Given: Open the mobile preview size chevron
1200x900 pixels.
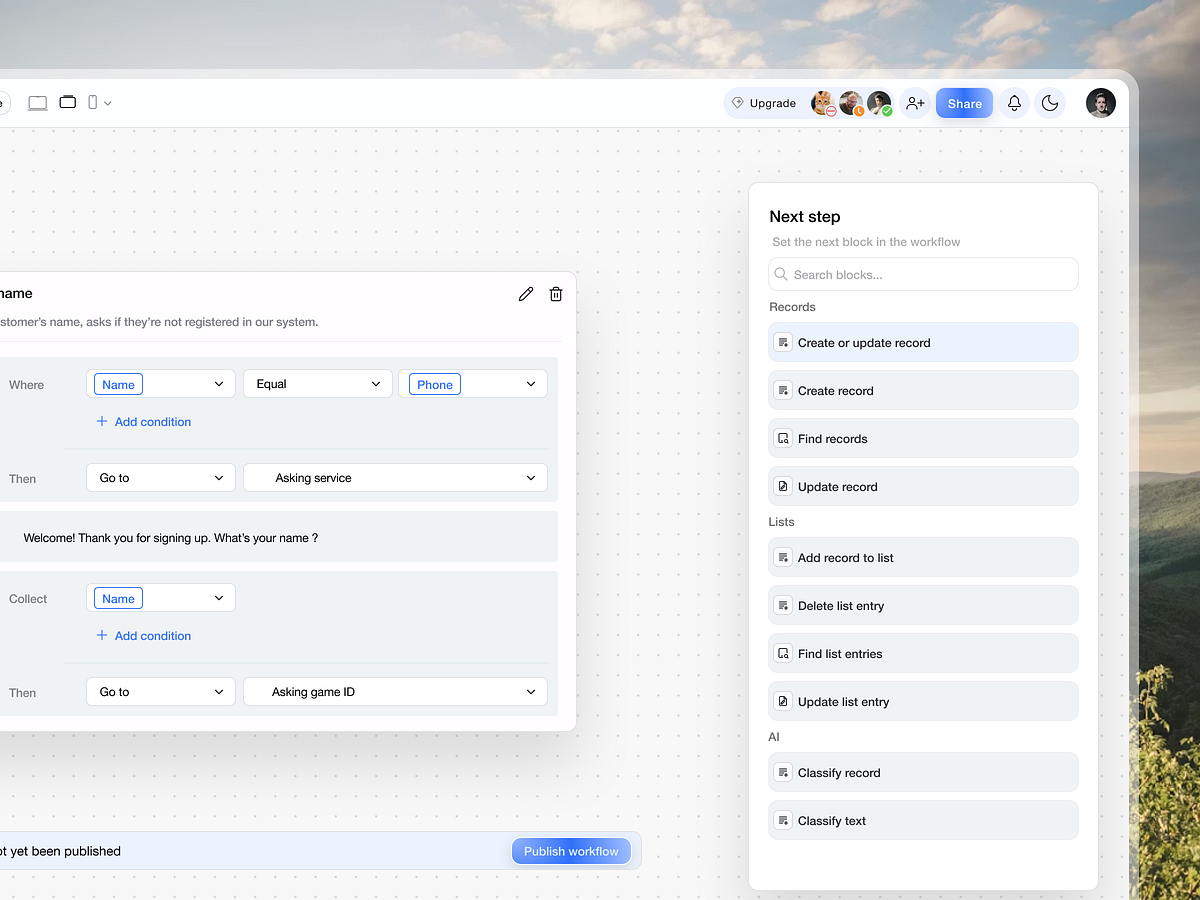Looking at the screenshot, I should point(106,102).
